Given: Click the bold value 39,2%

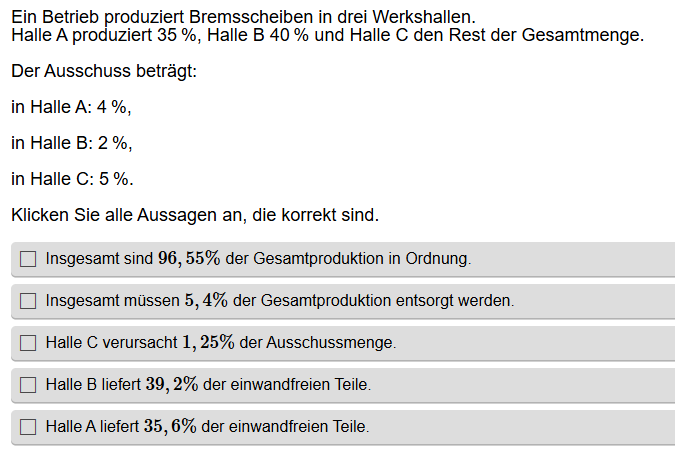Looking at the screenshot, I should [171, 385].
